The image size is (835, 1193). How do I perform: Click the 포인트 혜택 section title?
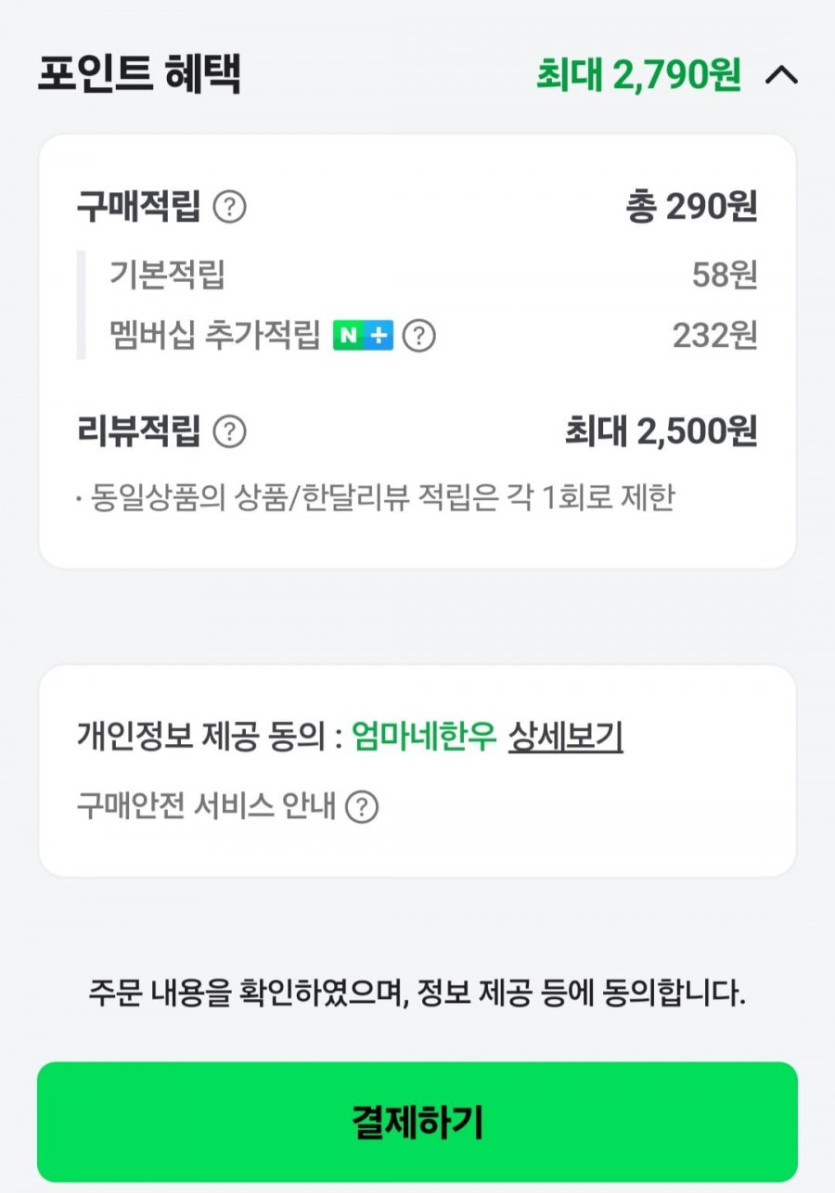(x=139, y=75)
